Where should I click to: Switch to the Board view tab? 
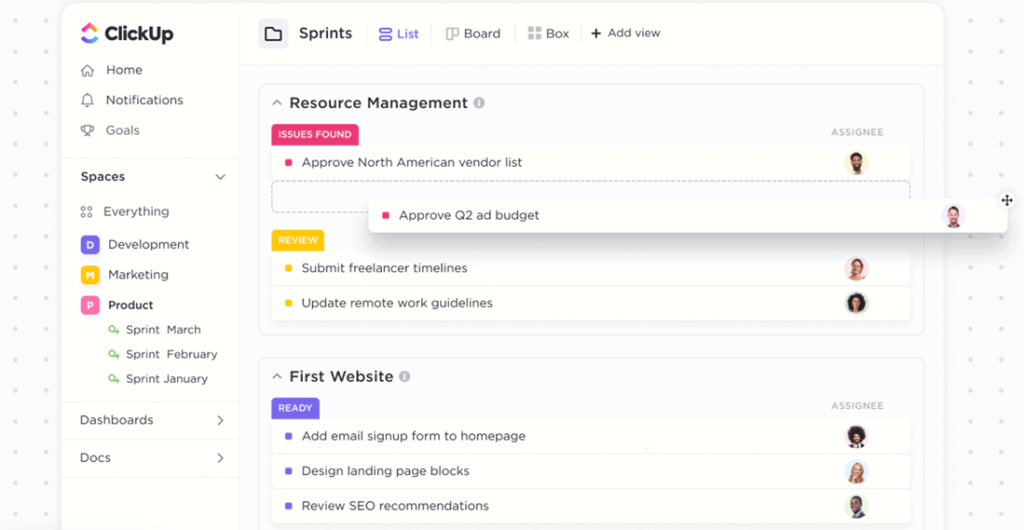[473, 33]
